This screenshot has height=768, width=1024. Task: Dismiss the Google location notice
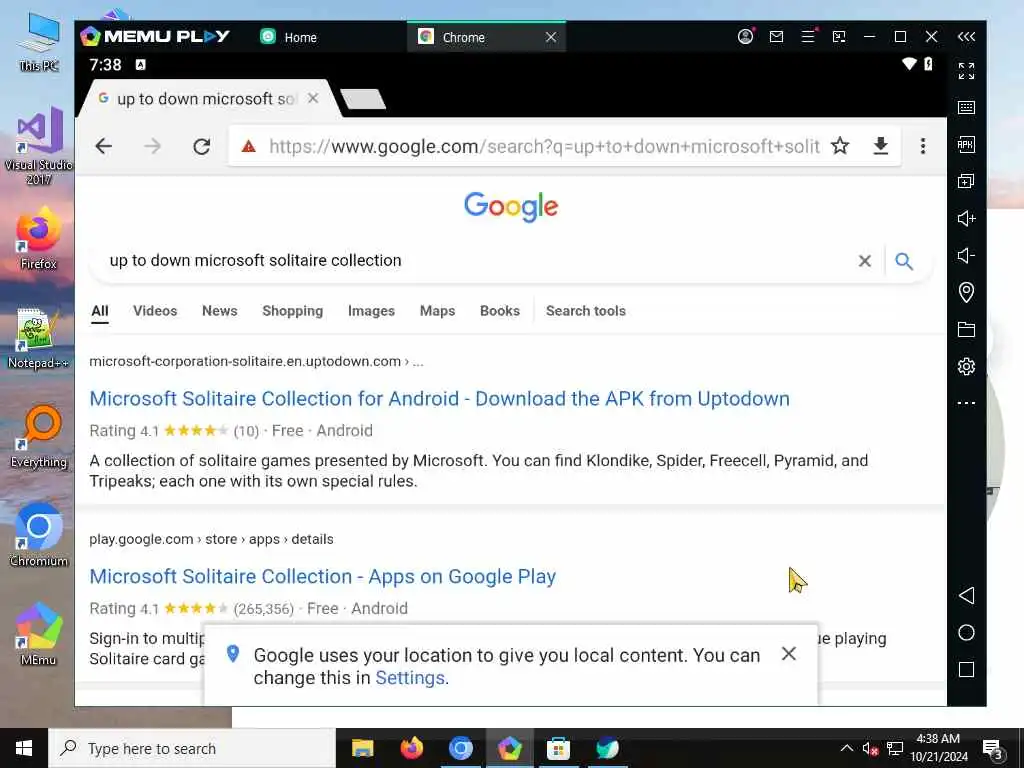pos(789,654)
